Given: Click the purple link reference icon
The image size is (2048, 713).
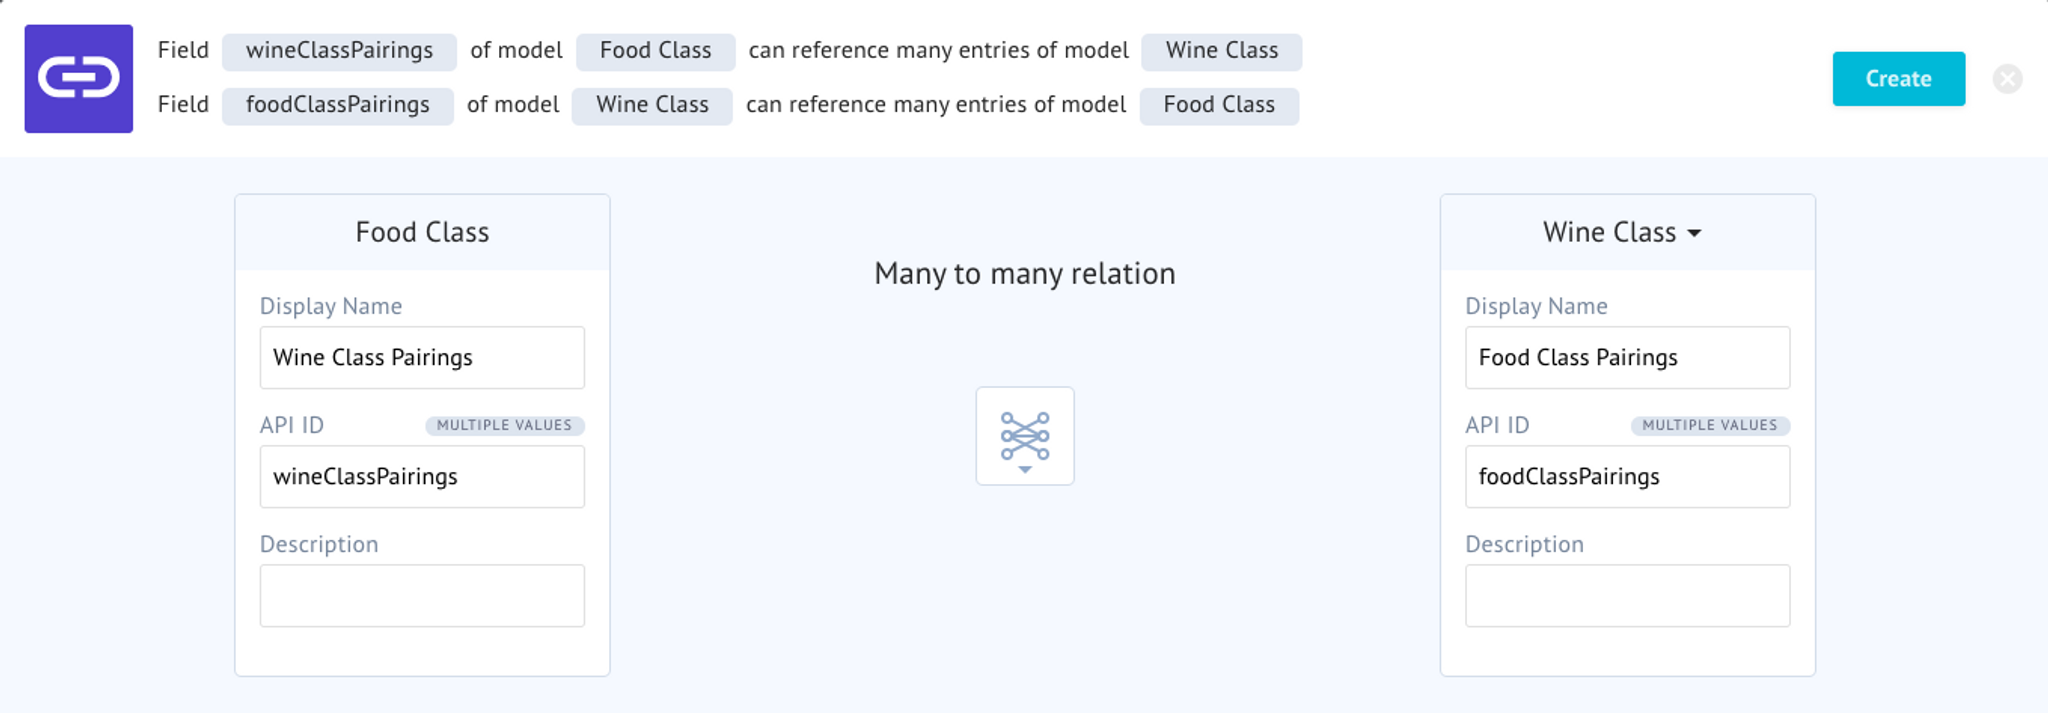Looking at the screenshot, I should [x=79, y=79].
